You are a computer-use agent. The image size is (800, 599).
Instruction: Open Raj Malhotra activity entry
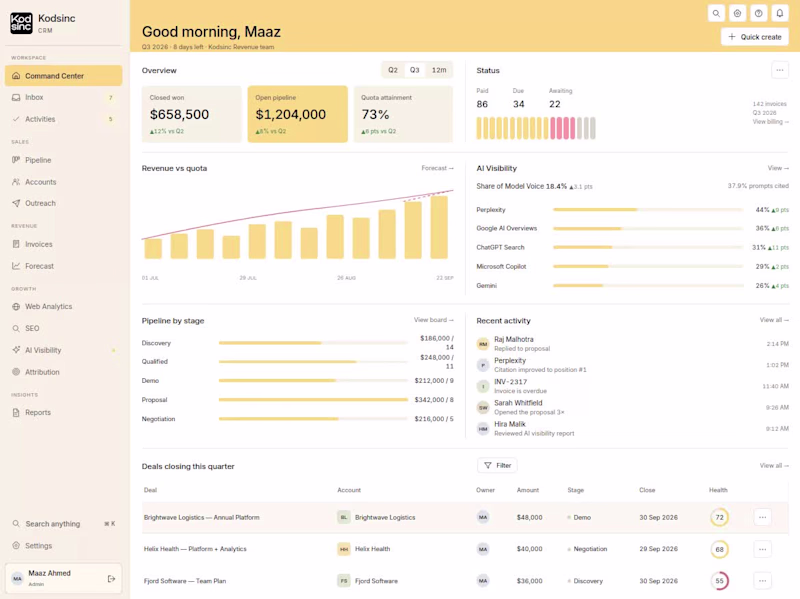pos(632,344)
